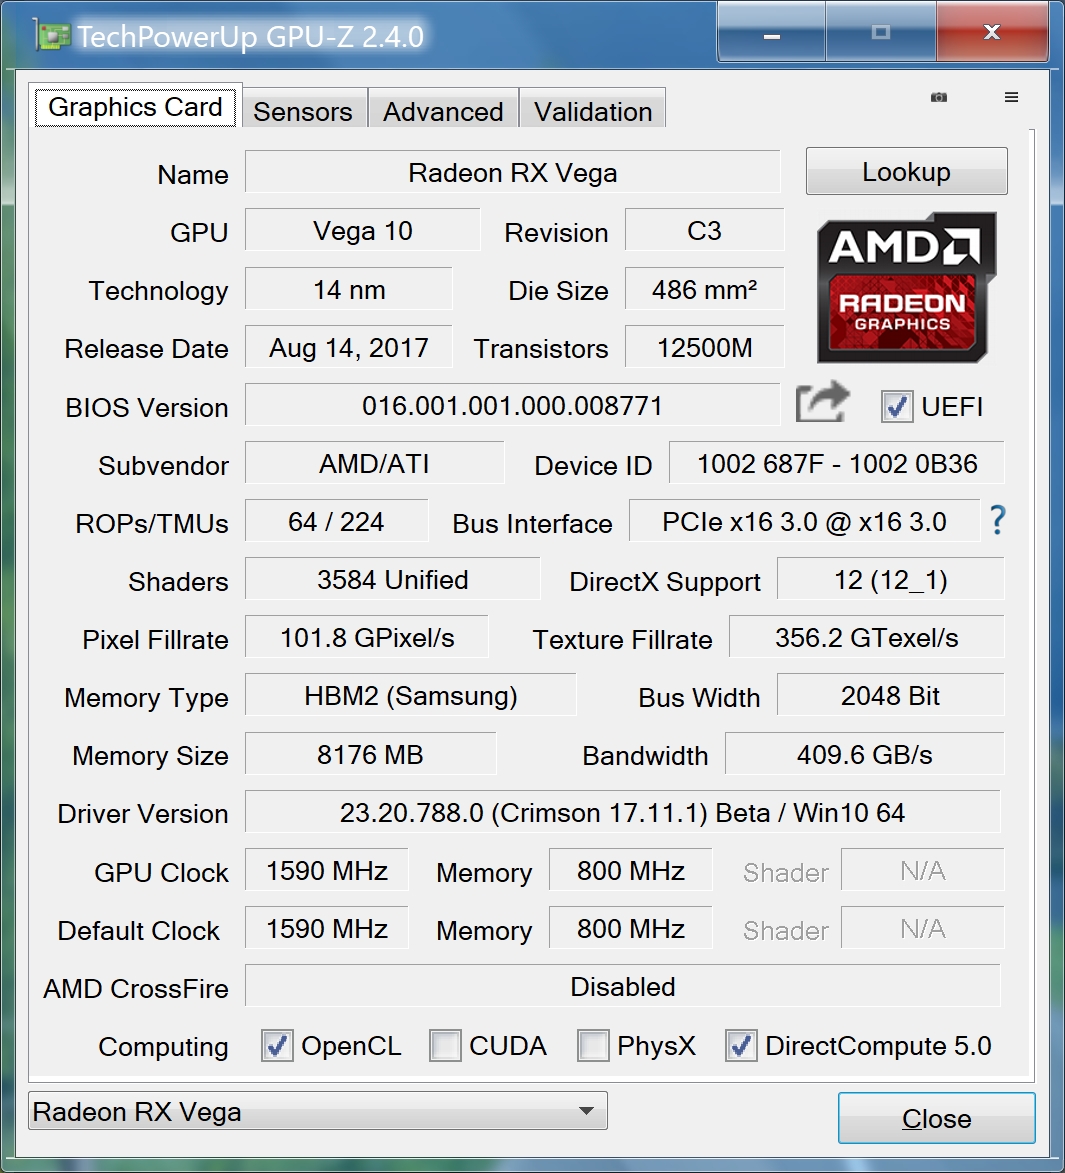Open the Radeon RX Vega GPU dropdown
The image size is (1065, 1173).
(318, 1111)
